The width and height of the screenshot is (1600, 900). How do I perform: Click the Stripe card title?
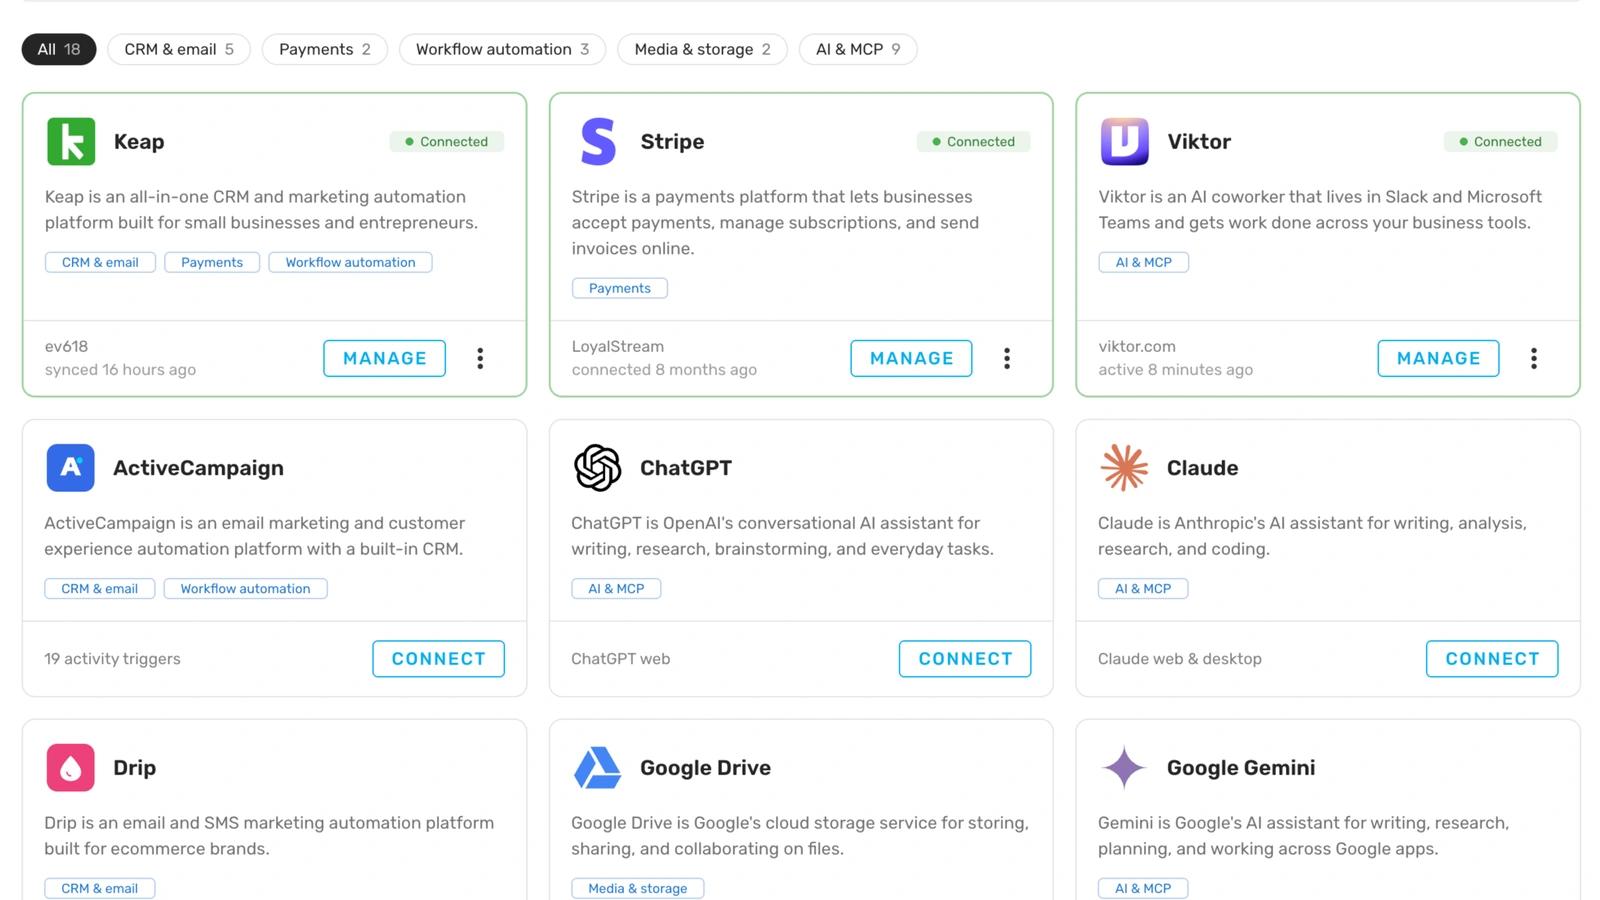tap(672, 142)
